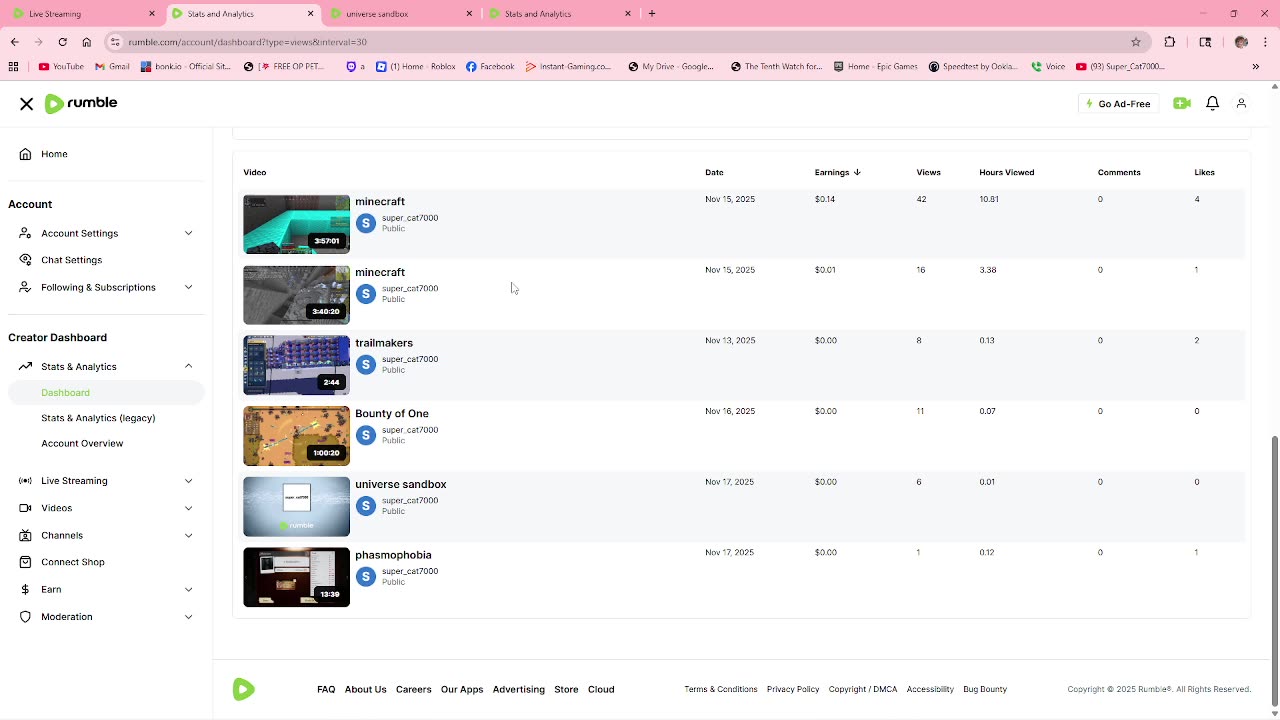1280x720 pixels.
Task: Expand Live Streaming section
Action: (106, 481)
